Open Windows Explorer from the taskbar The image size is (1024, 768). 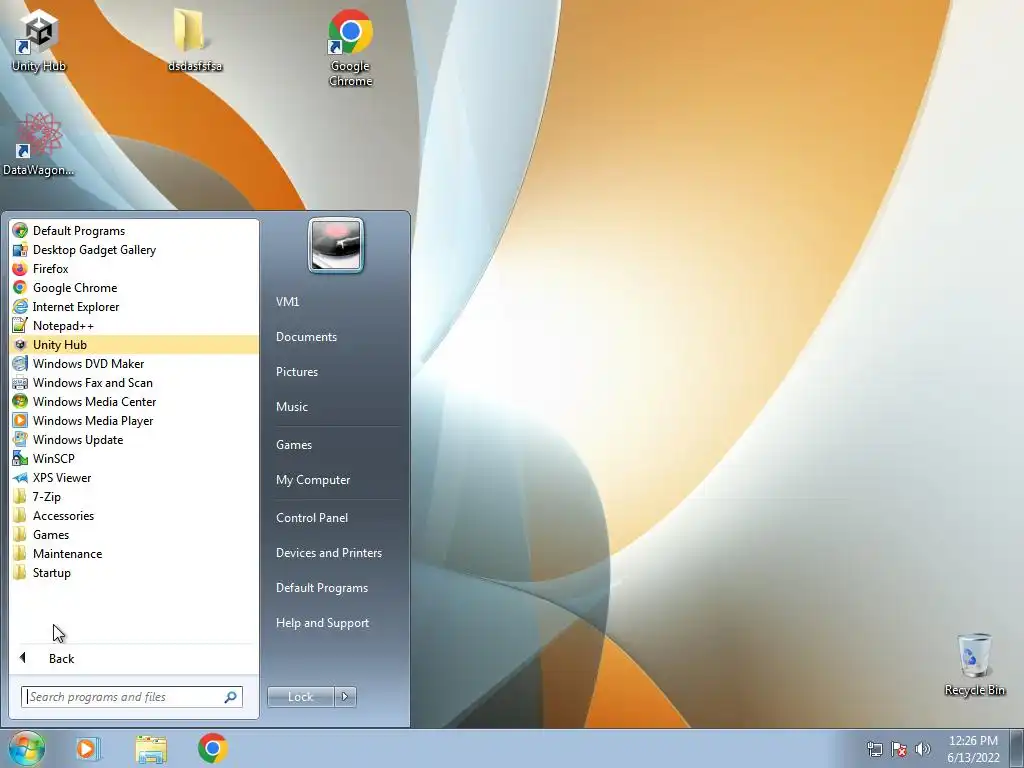[151, 748]
